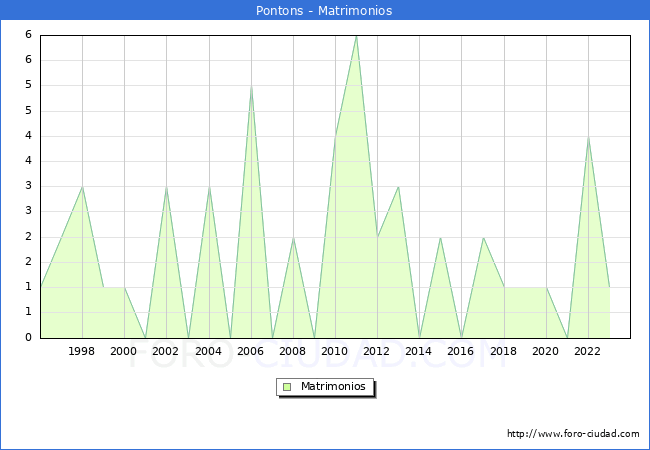
Task: Select the 2011 highest peak on chart
Action: pyautogui.click(x=356, y=36)
